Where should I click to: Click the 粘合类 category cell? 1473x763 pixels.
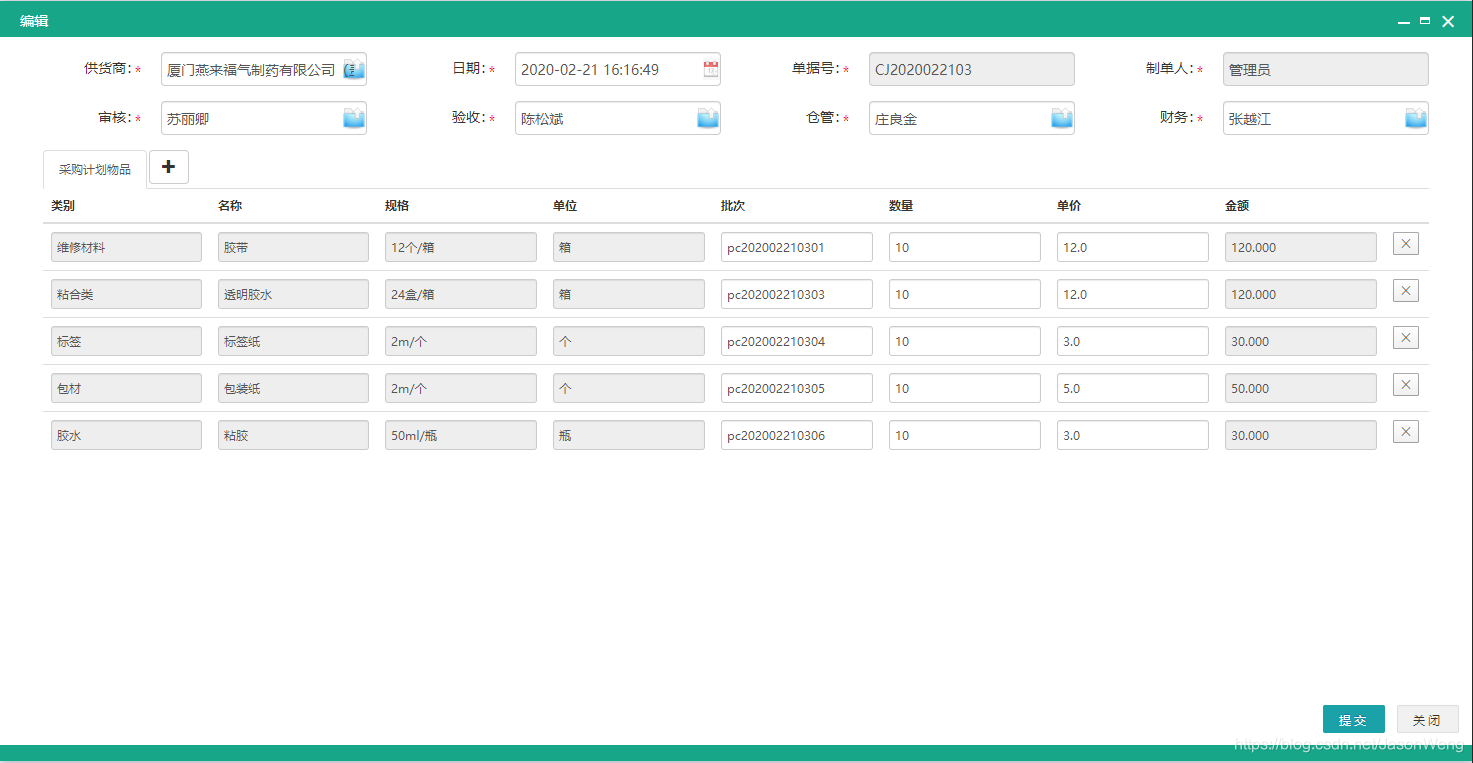coord(126,294)
